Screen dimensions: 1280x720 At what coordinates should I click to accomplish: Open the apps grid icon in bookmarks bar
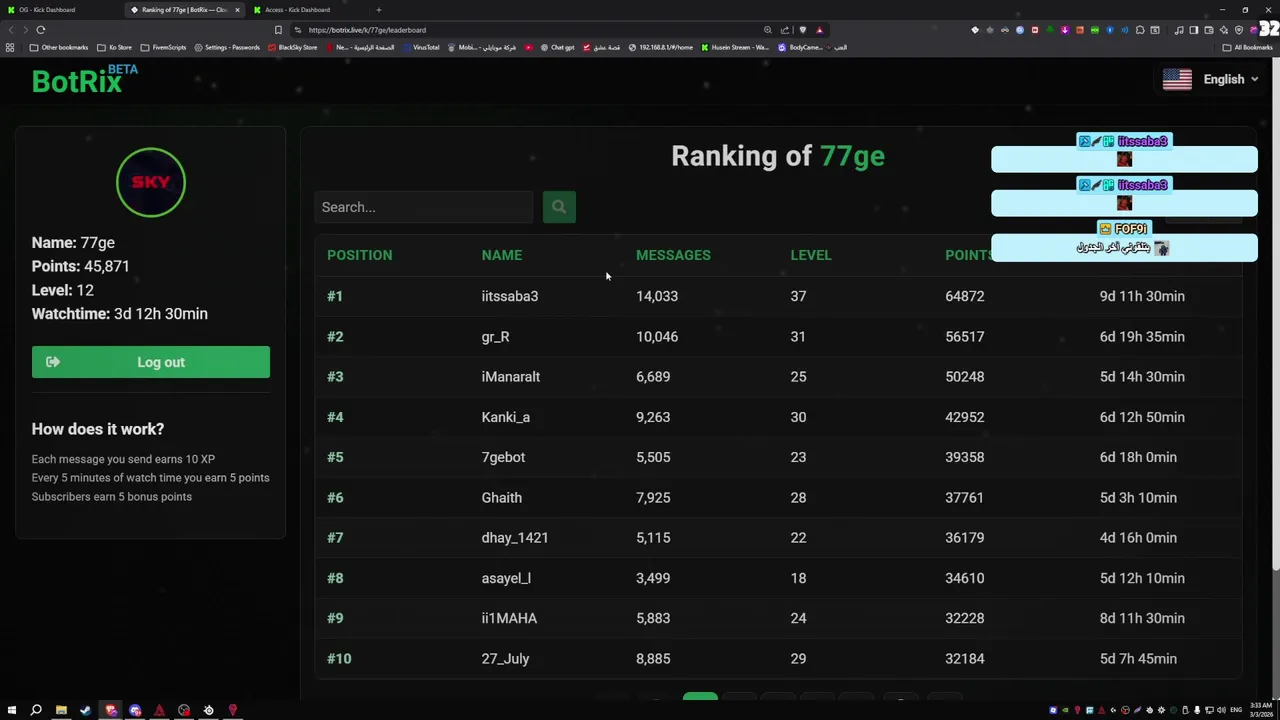[10, 47]
